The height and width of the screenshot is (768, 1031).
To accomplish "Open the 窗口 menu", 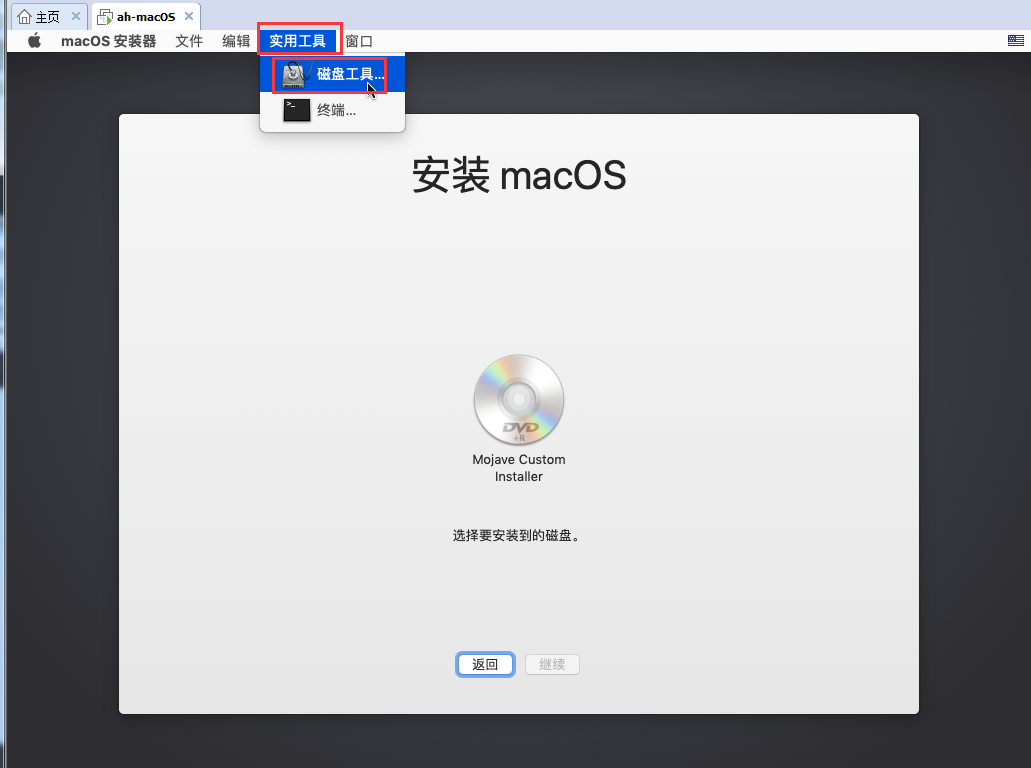I will pos(359,41).
